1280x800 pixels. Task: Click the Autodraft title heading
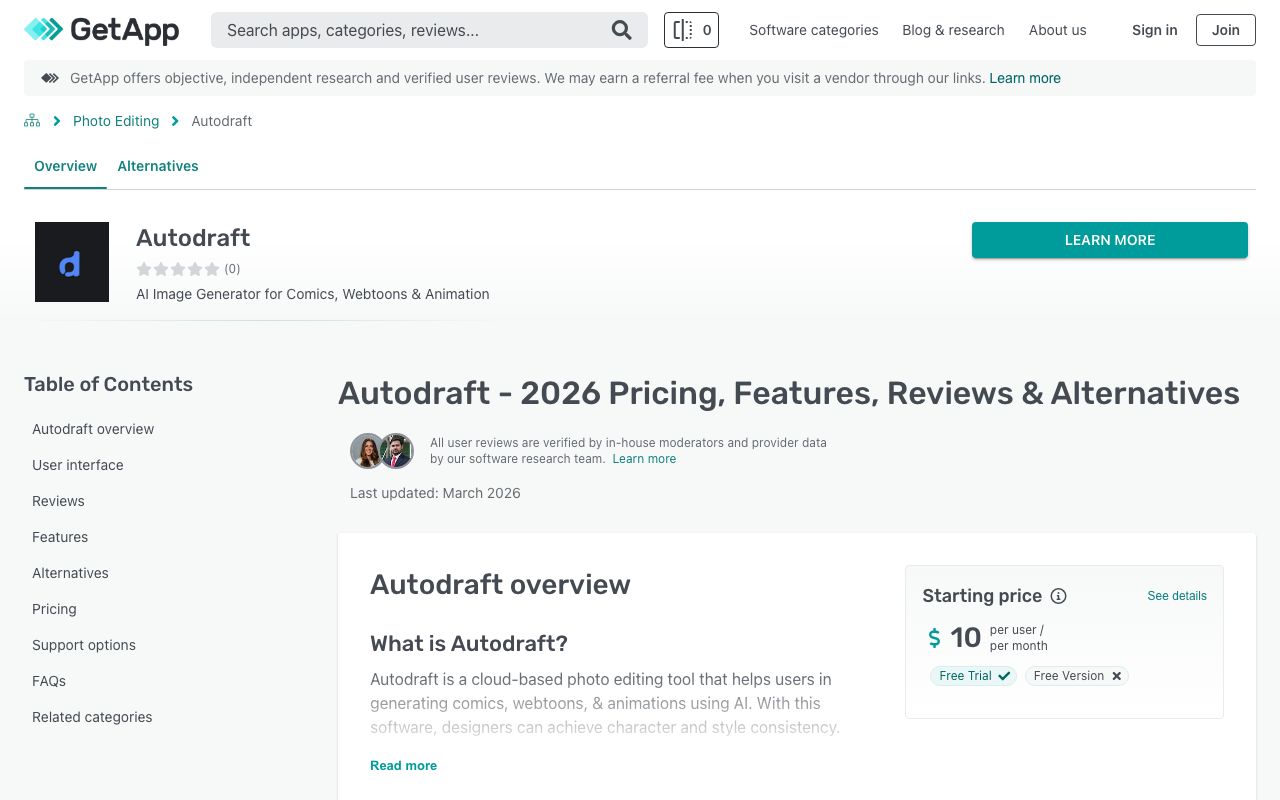click(193, 238)
